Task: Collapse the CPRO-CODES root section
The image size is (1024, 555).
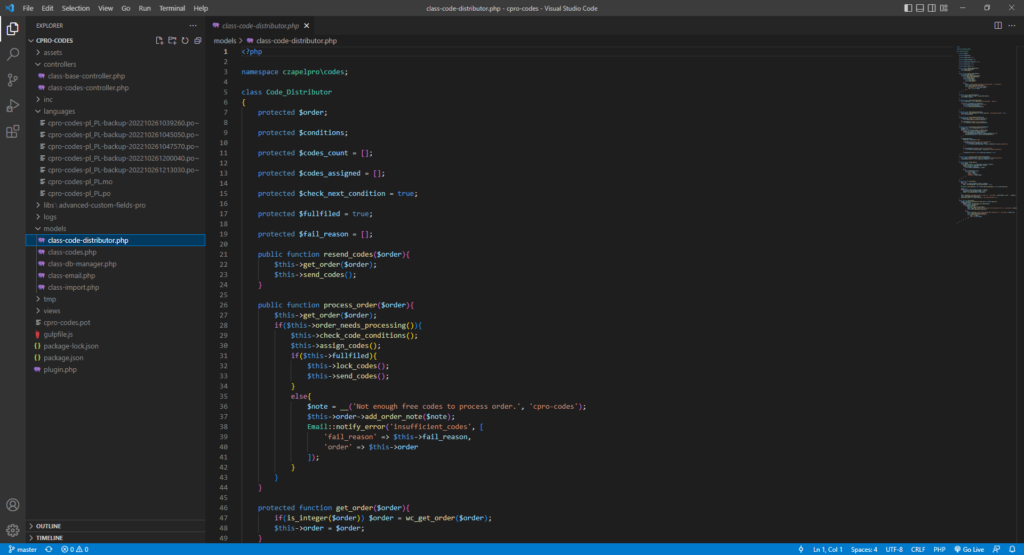Action: coord(54,40)
